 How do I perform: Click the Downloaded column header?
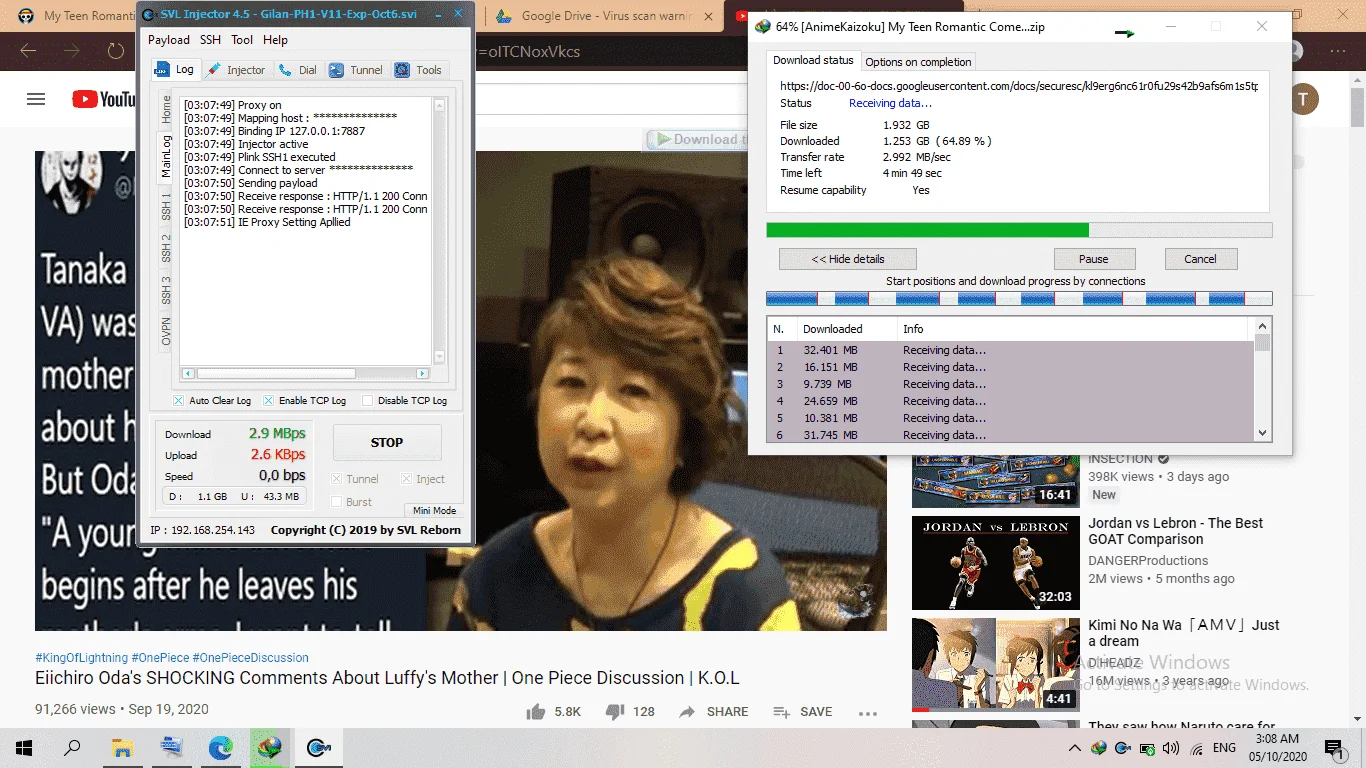(x=845, y=329)
